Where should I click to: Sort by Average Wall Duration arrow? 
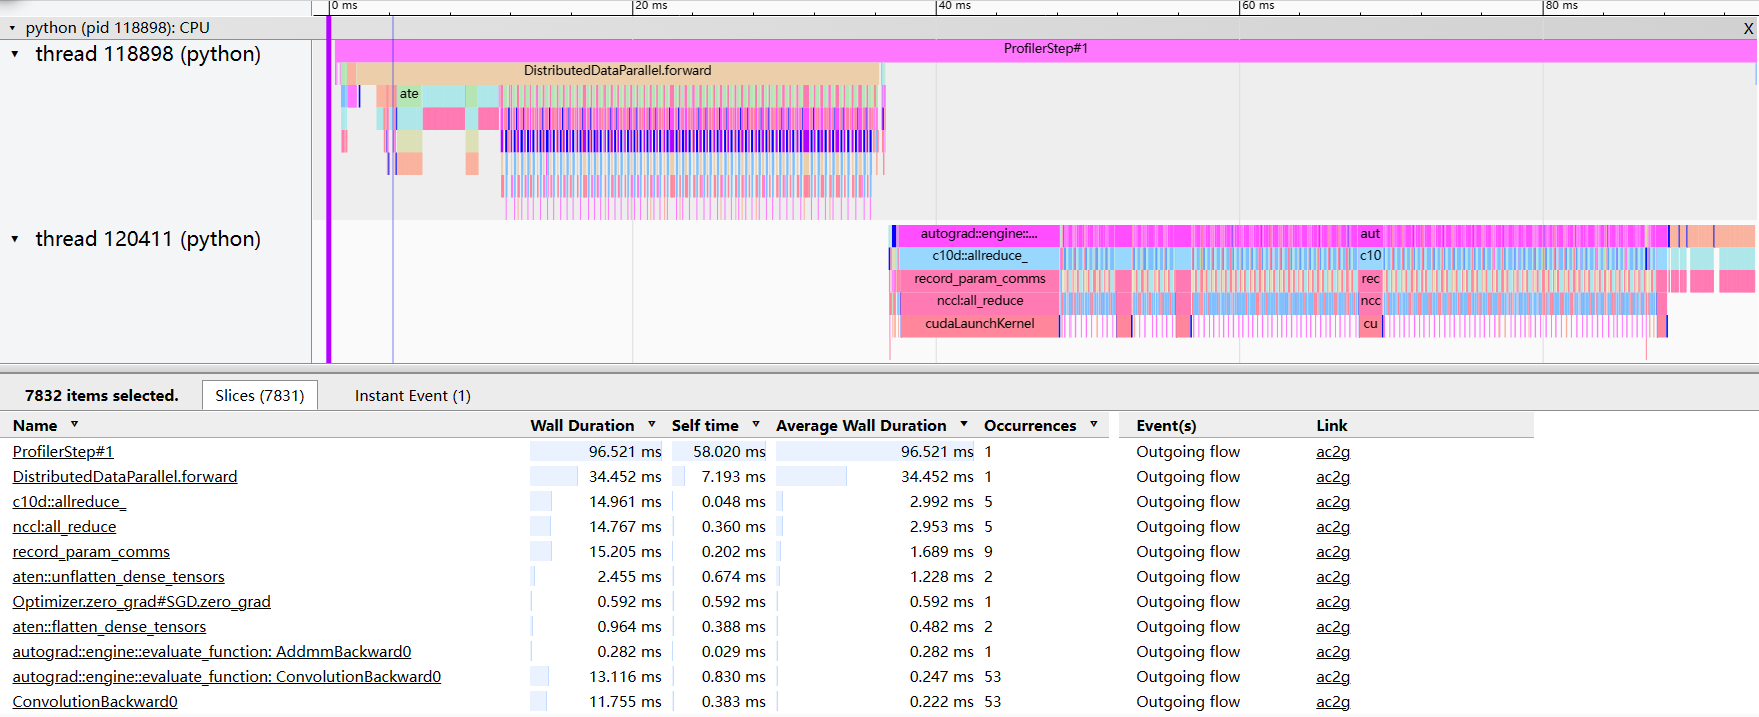click(x=964, y=425)
